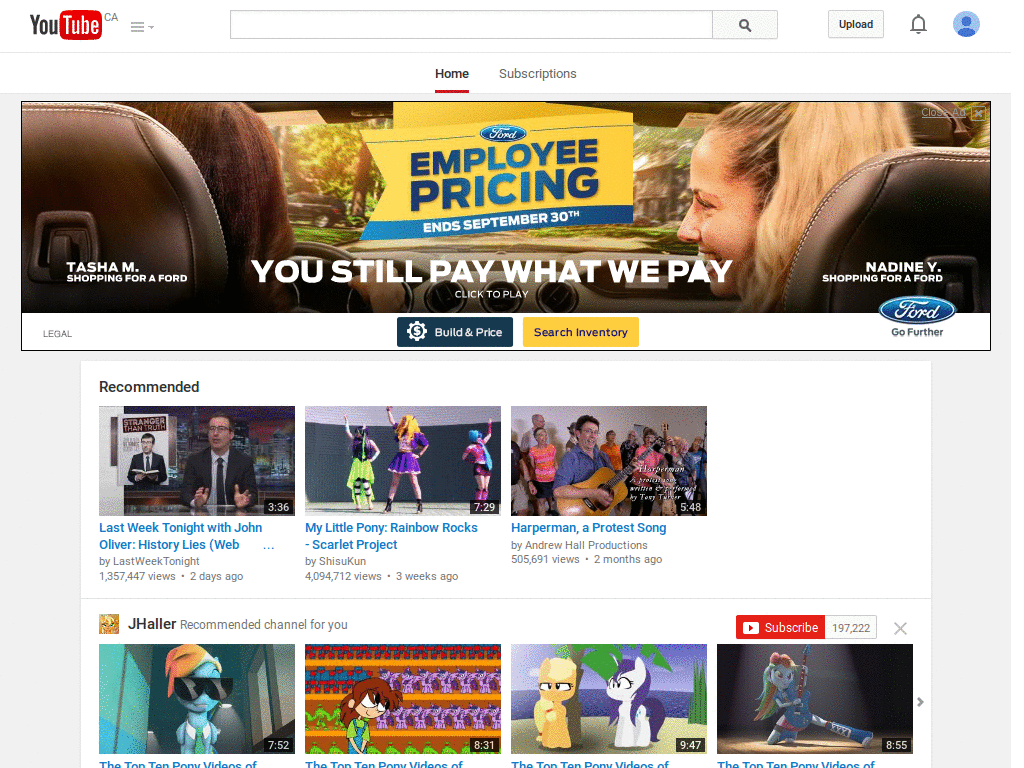1024x768 pixels.
Task: Close the Ford ad via the X icon
Action: [x=978, y=112]
